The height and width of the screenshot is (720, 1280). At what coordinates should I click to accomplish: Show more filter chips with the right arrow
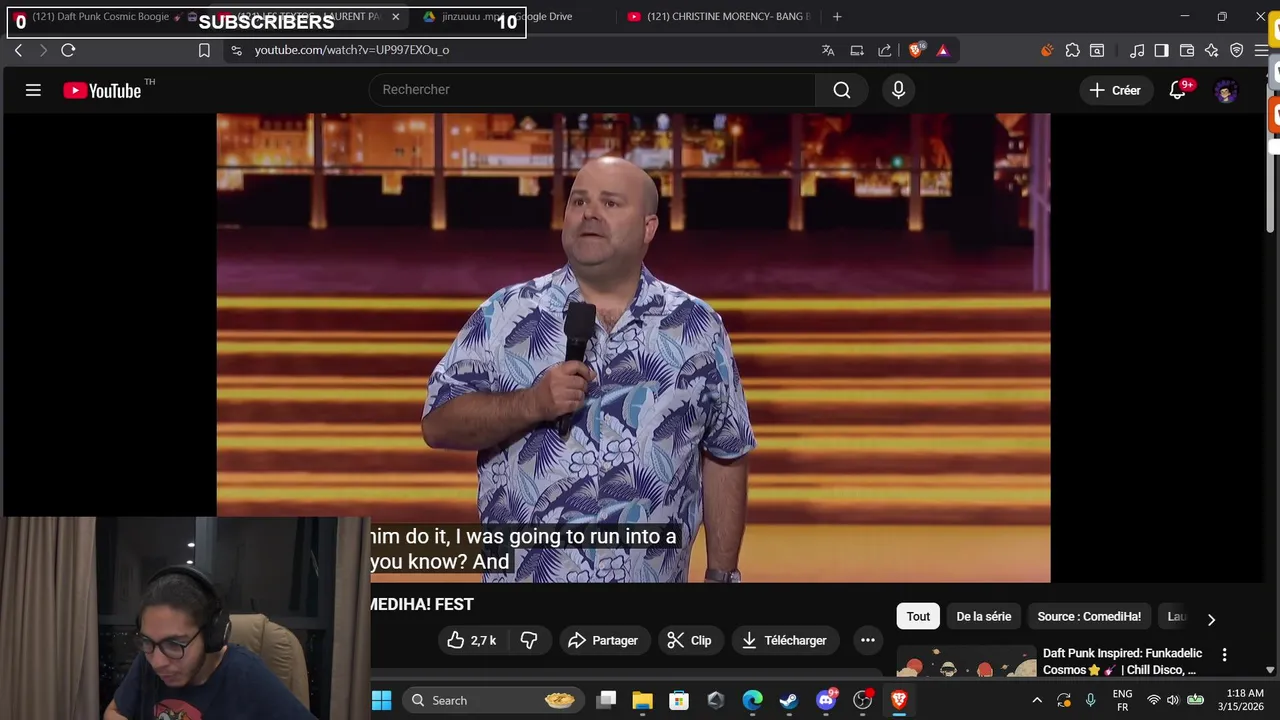coord(1211,619)
